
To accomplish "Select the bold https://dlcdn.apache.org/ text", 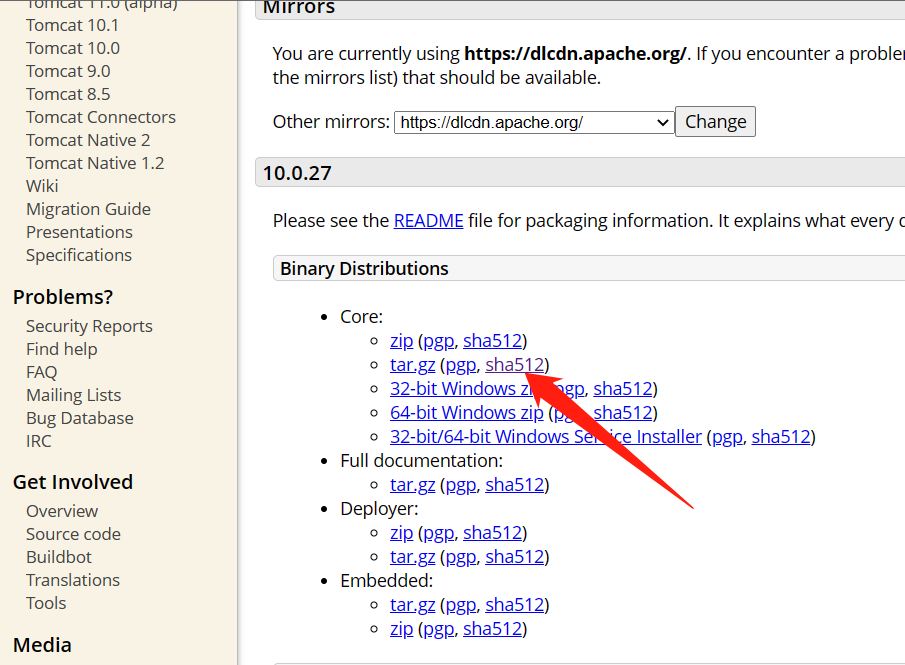I will click(x=575, y=54).
